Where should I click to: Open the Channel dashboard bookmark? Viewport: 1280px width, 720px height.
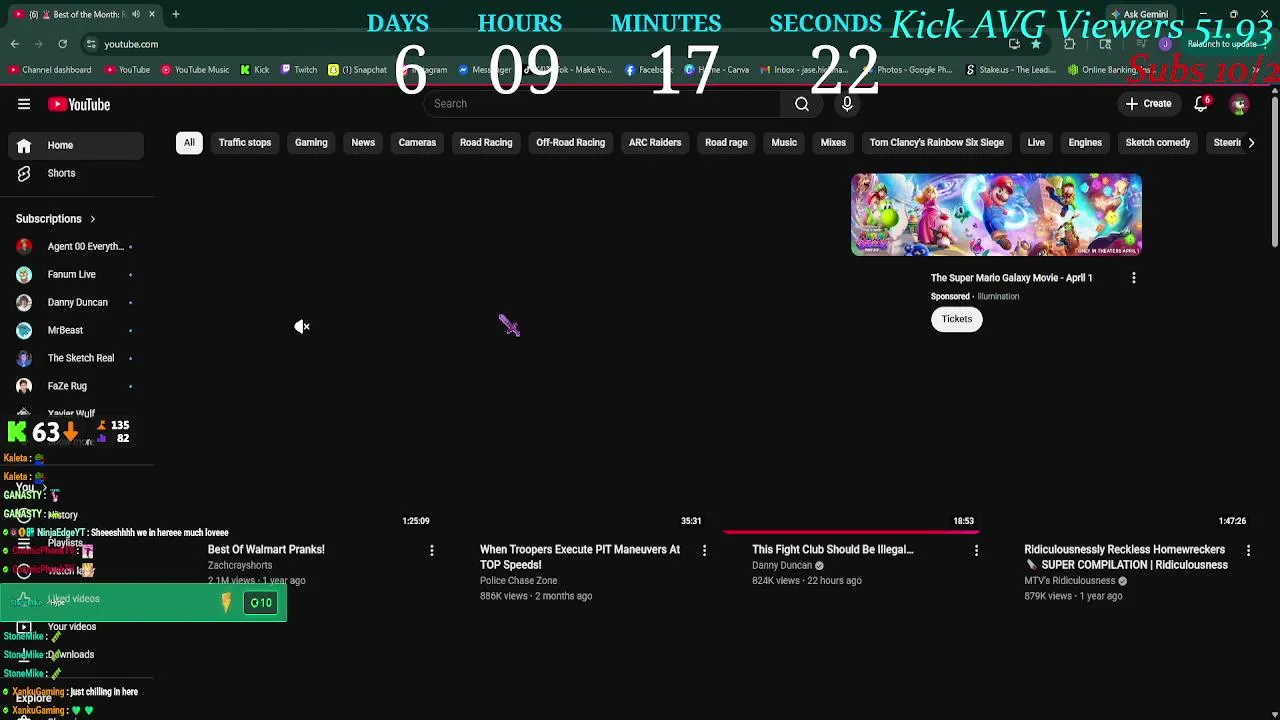pyautogui.click(x=50, y=70)
